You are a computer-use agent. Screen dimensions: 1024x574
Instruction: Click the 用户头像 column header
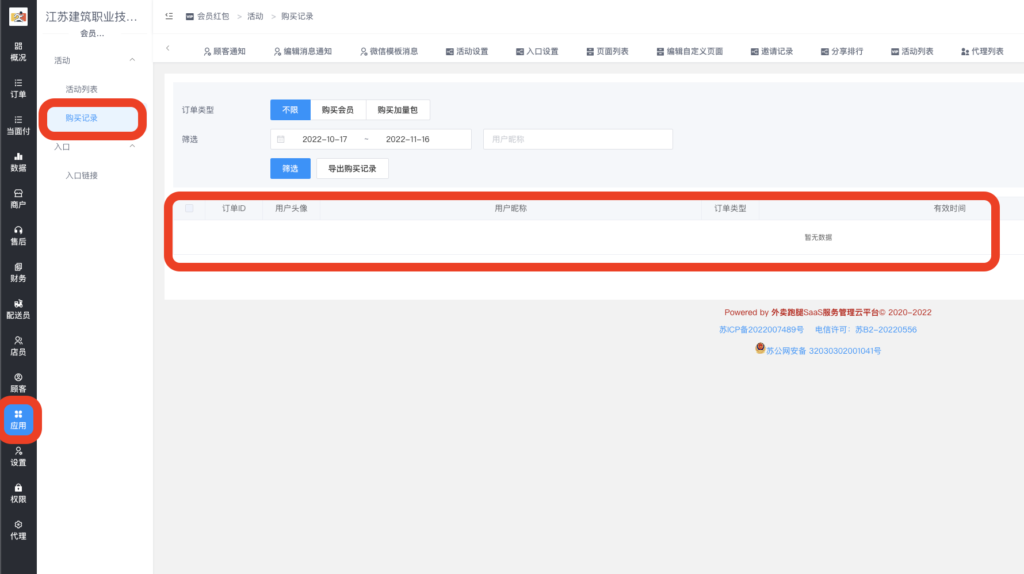291,208
